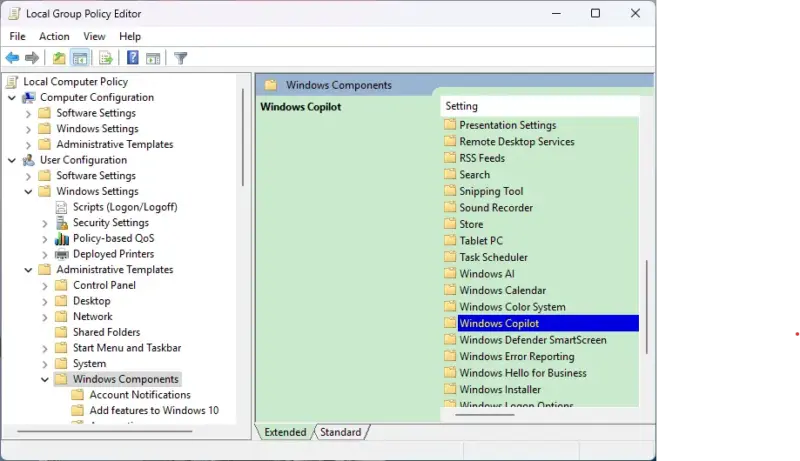Collapse Windows Components tree node
Image resolution: width=800 pixels, height=461 pixels.
pyautogui.click(x=45, y=379)
